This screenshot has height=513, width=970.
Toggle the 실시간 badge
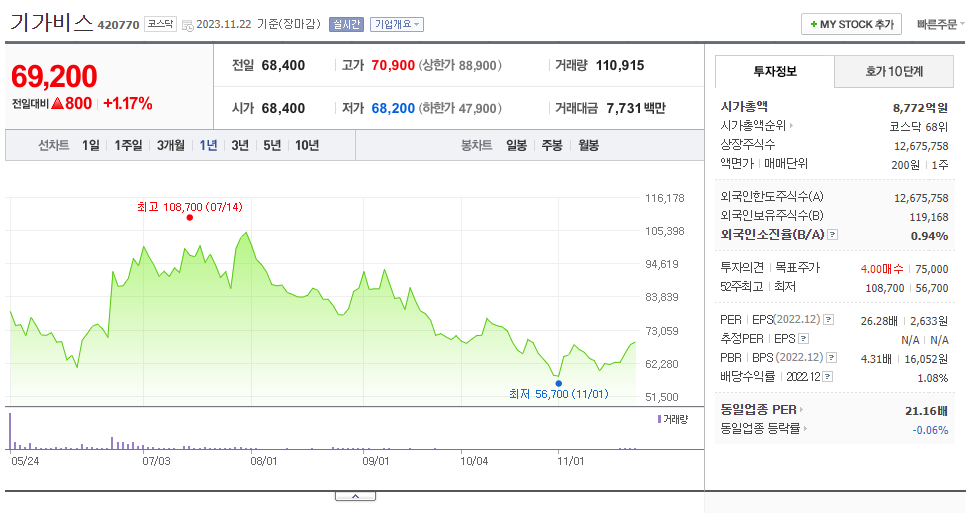coord(346,24)
